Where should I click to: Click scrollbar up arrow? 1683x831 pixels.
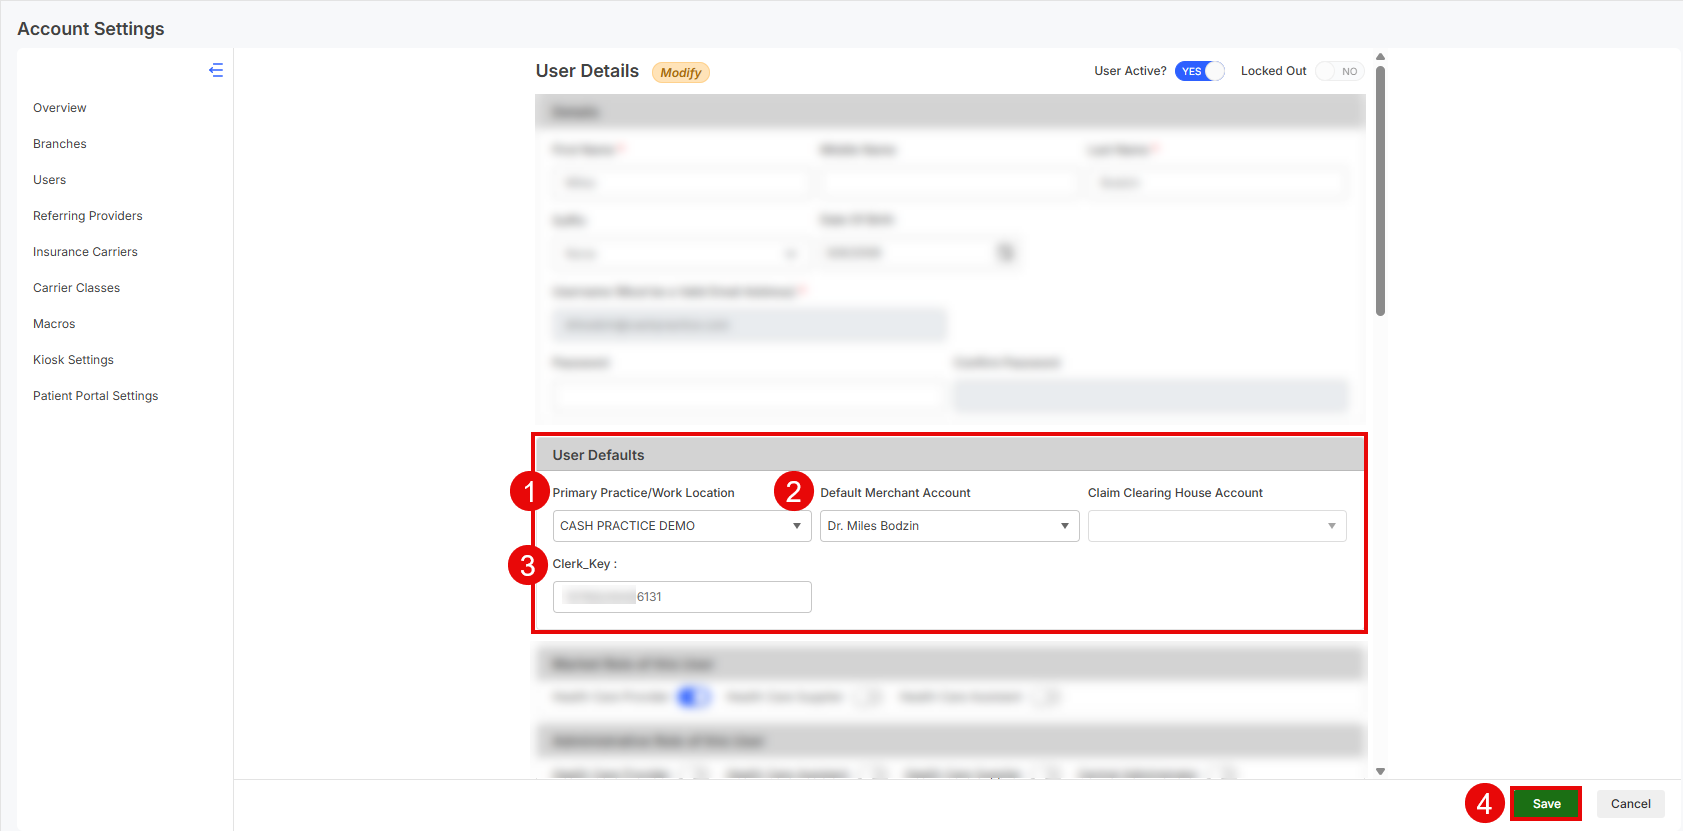[1381, 57]
